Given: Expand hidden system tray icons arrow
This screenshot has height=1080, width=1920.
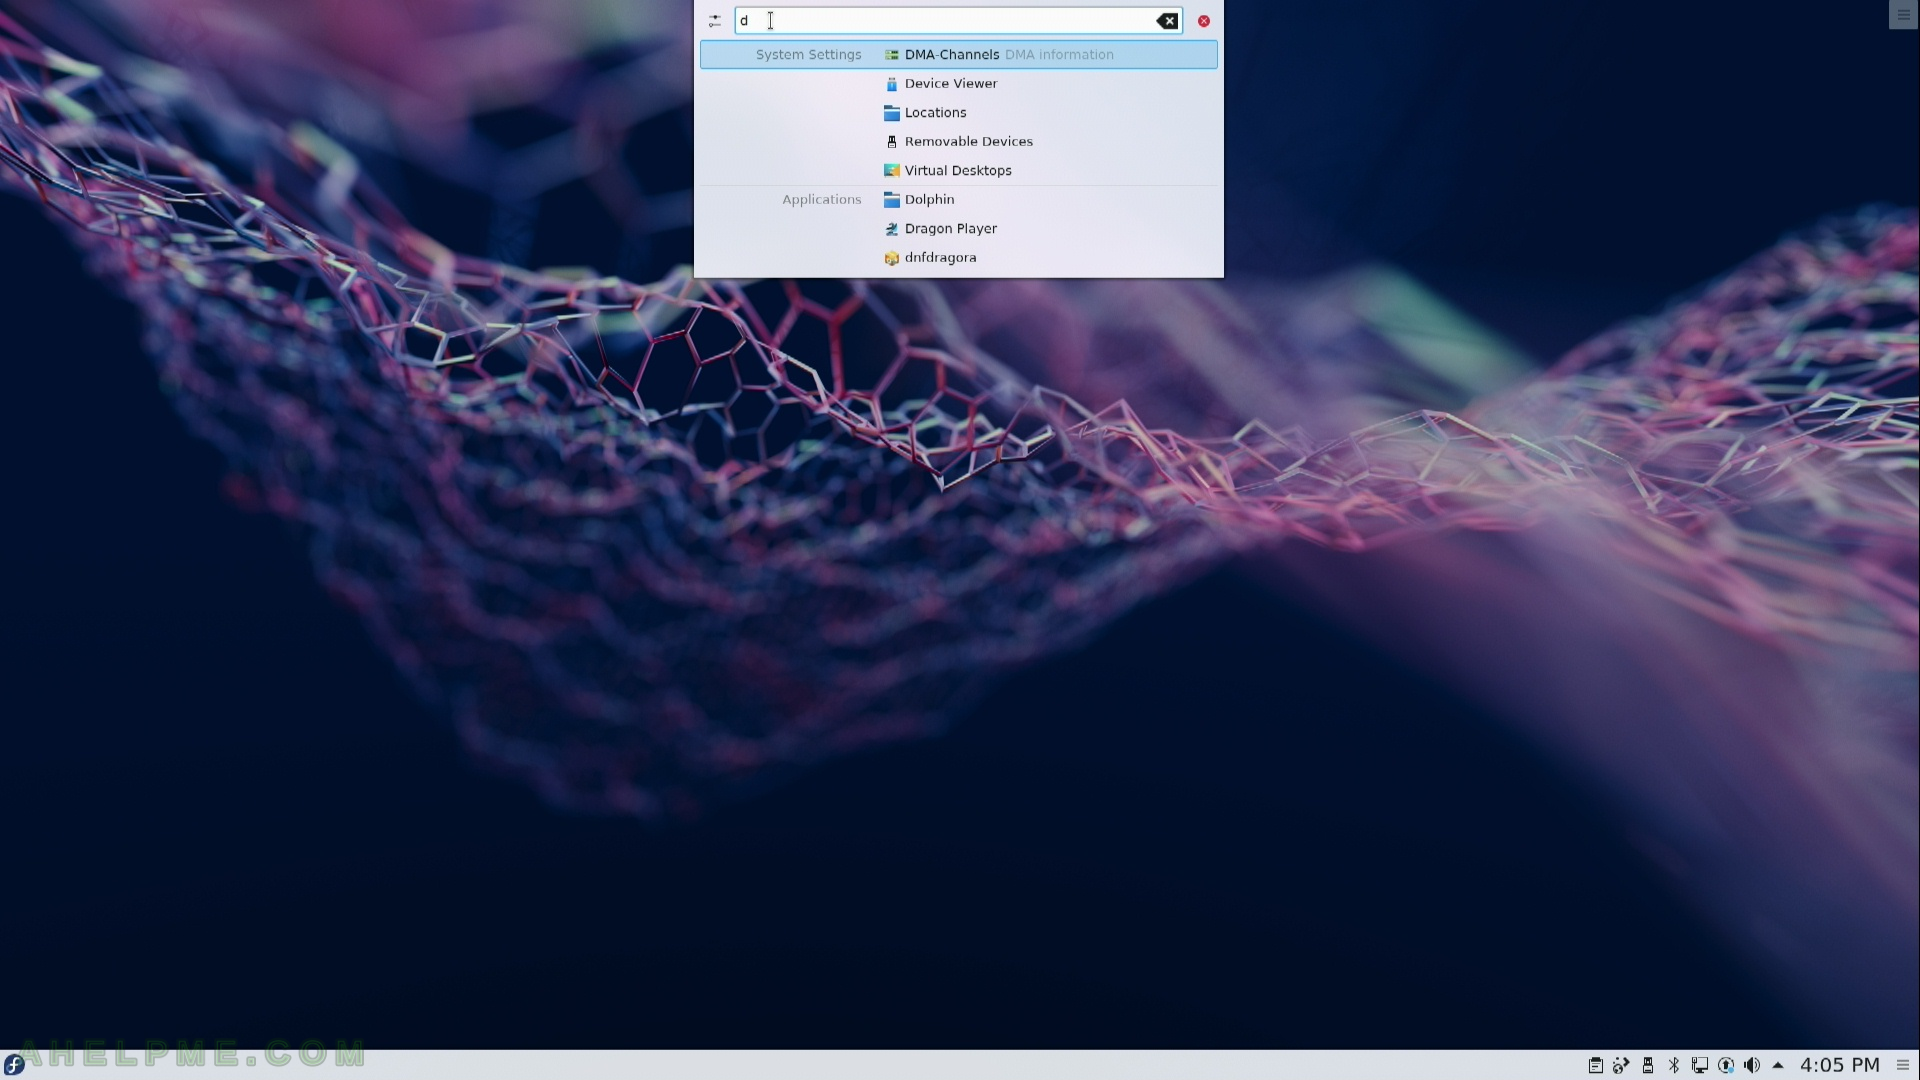Looking at the screenshot, I should (x=1778, y=1066).
